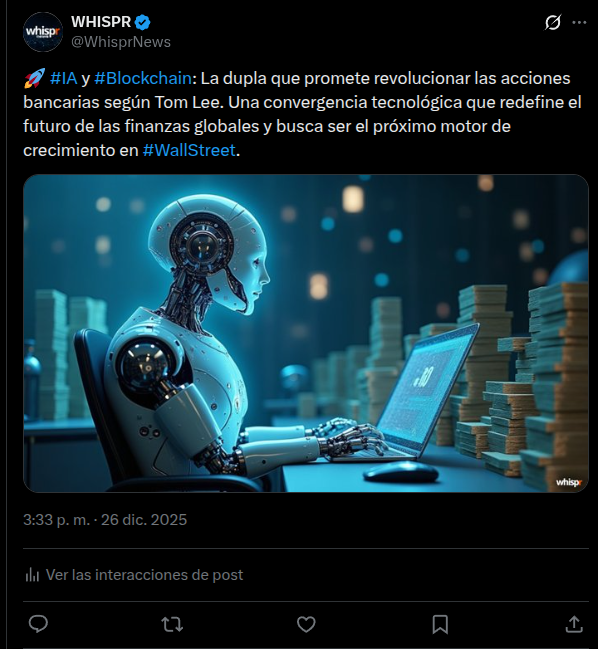Open the WHISPR profile avatar
The height and width of the screenshot is (649, 598).
click(x=43, y=32)
